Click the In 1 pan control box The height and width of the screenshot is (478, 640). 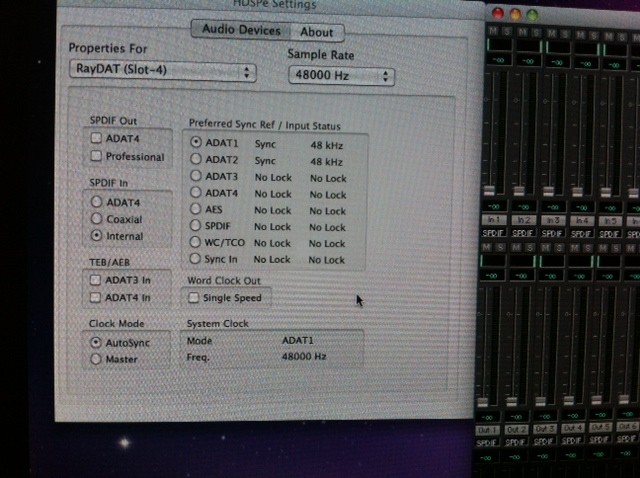[499, 44]
